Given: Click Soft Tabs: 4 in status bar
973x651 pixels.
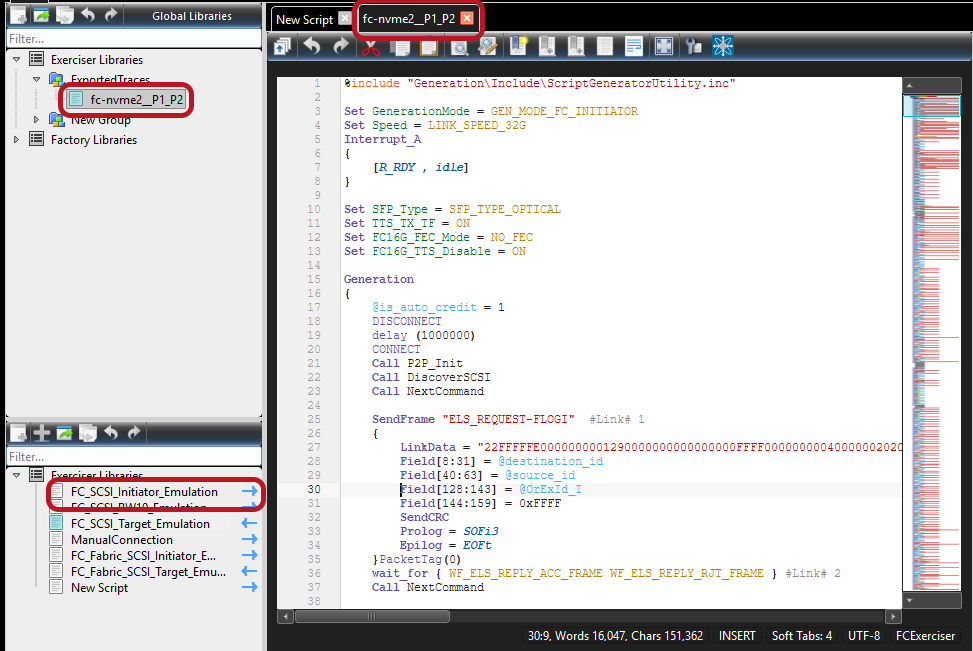Looking at the screenshot, I should [x=801, y=635].
